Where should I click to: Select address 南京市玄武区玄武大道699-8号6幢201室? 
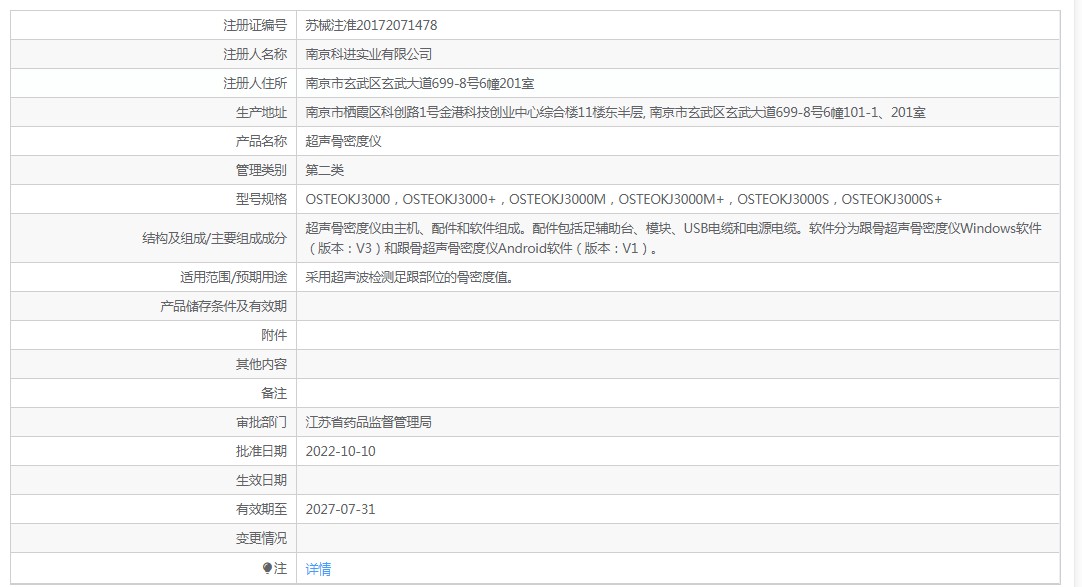coord(420,83)
